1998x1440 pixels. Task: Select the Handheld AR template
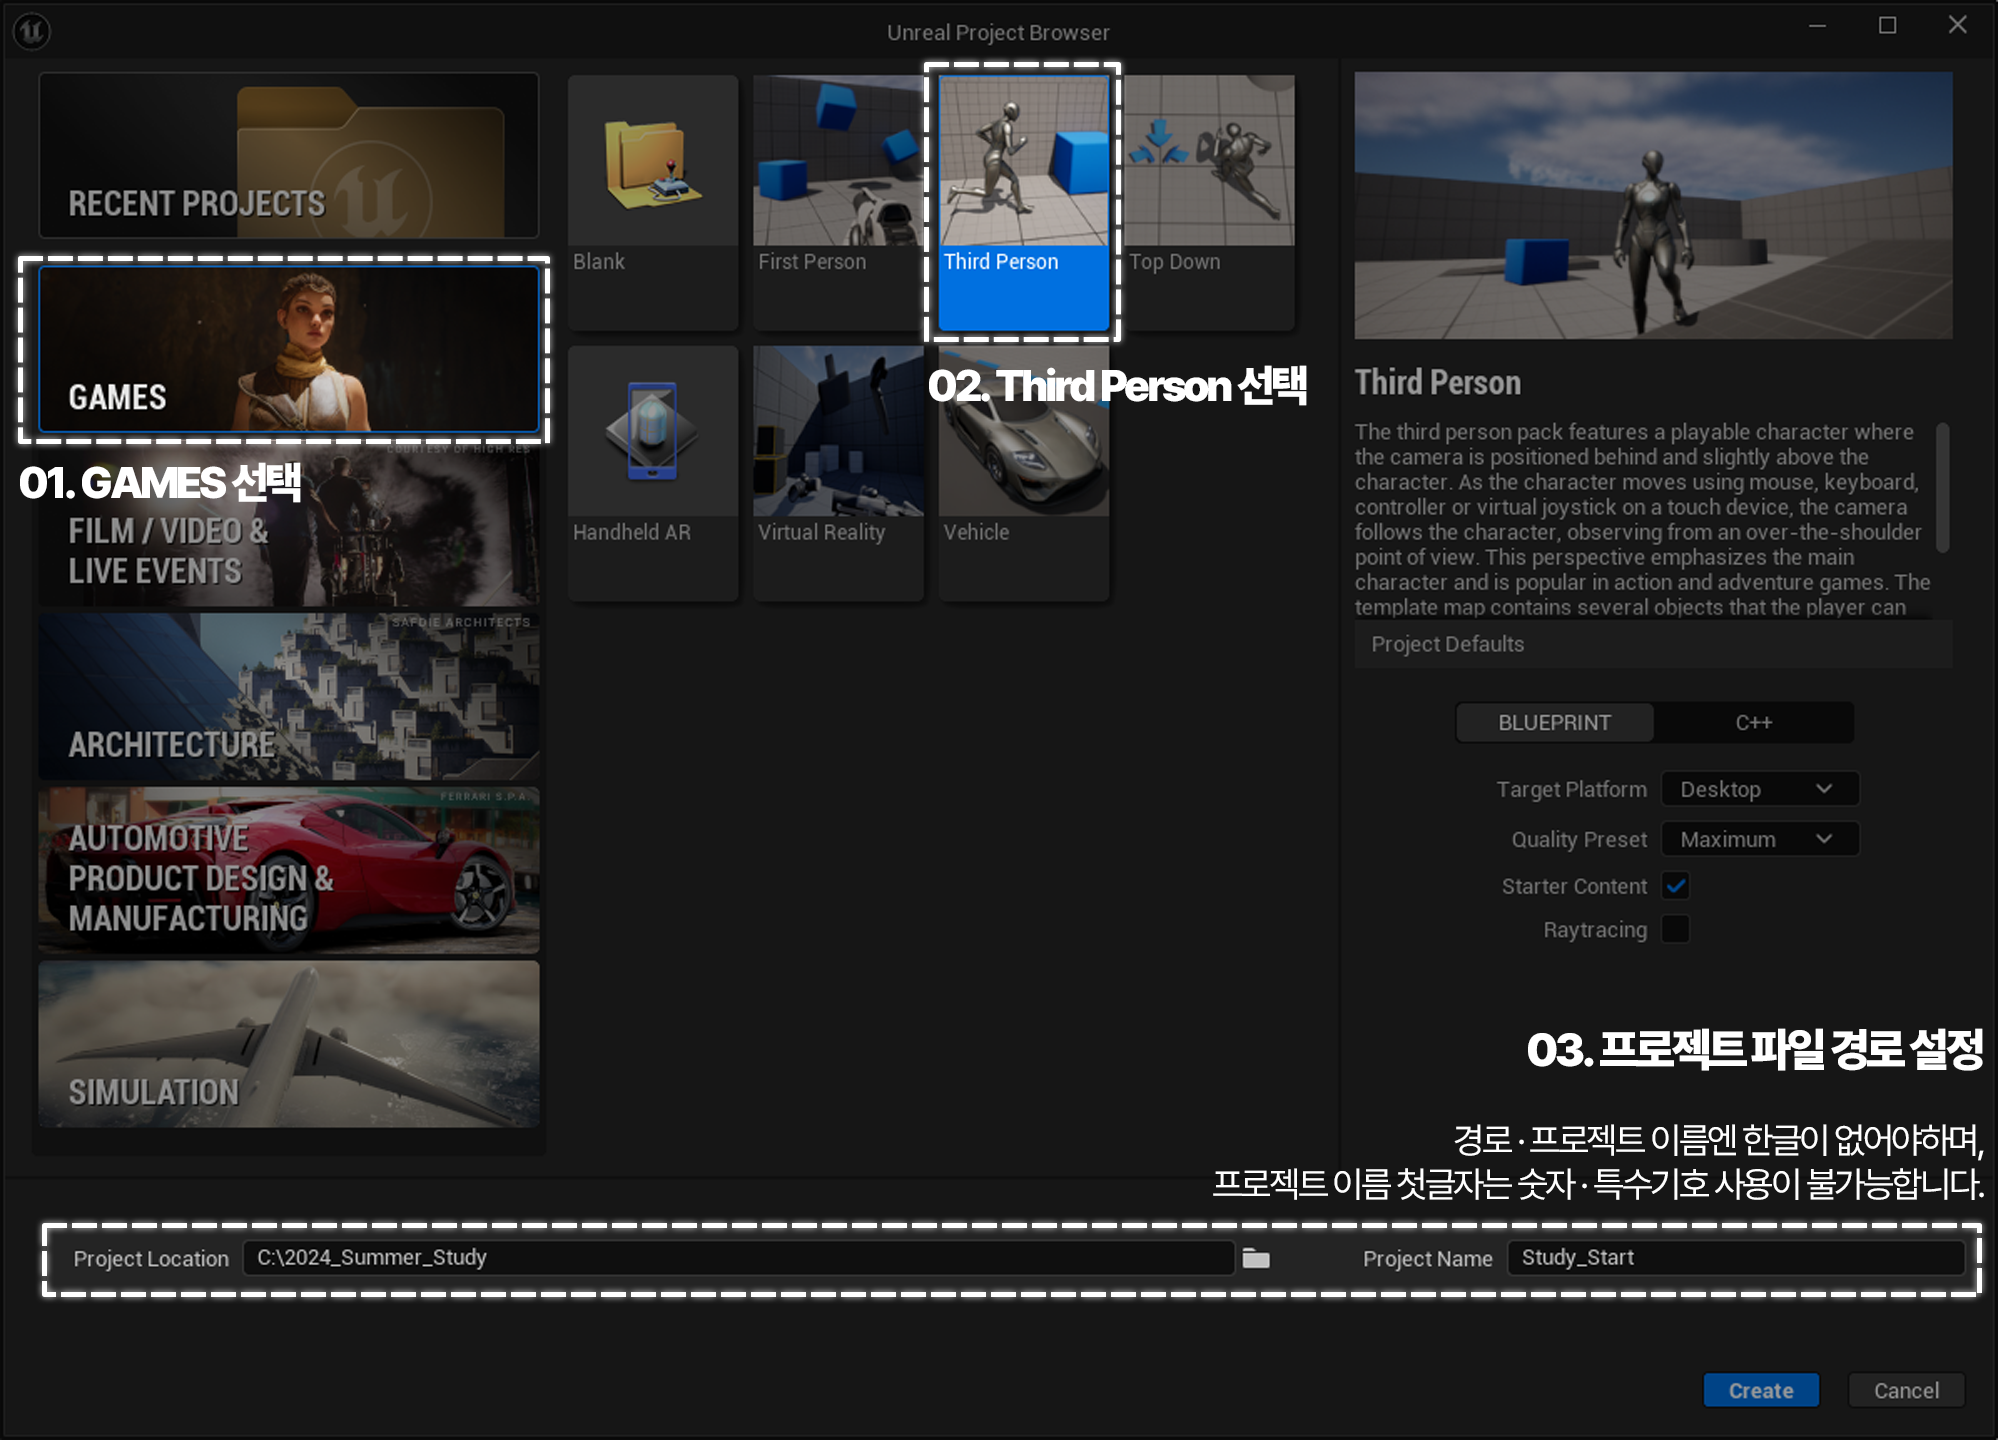[653, 473]
